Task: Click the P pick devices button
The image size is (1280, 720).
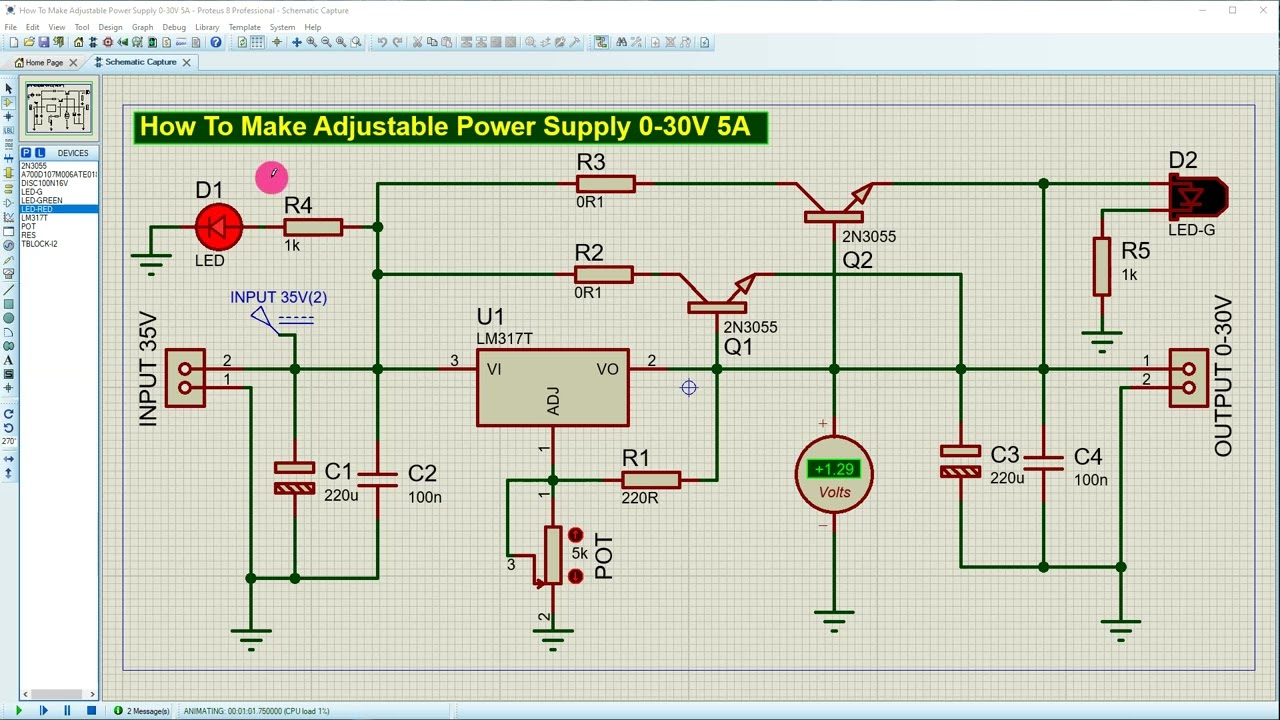Action: coord(27,153)
